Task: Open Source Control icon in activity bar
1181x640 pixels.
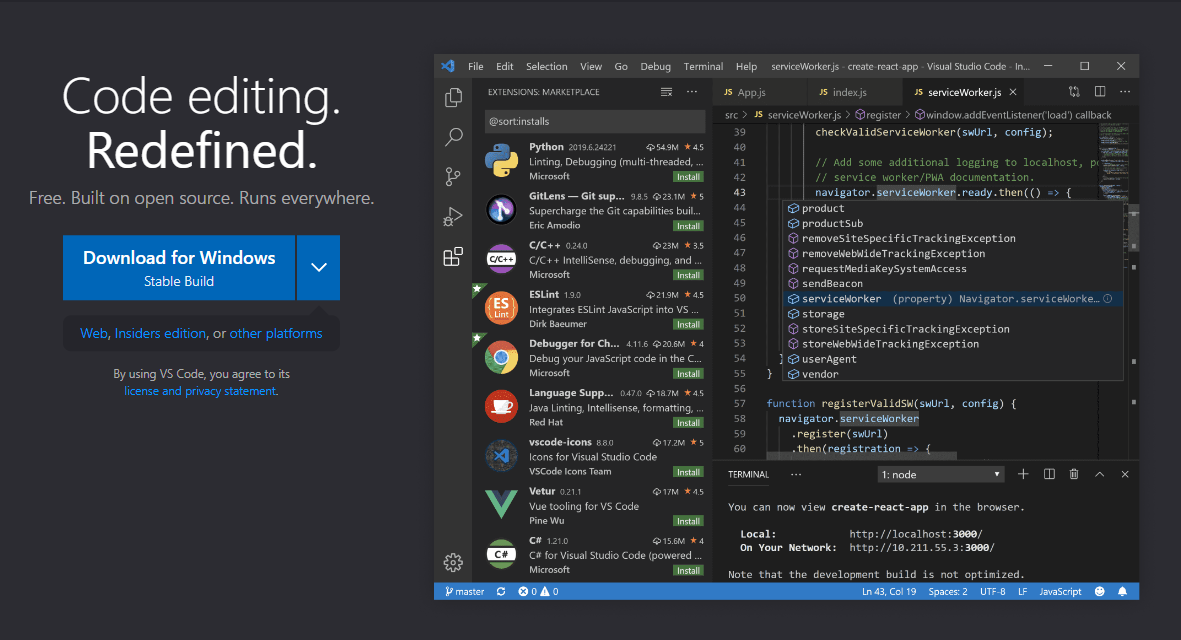Action: [453, 177]
